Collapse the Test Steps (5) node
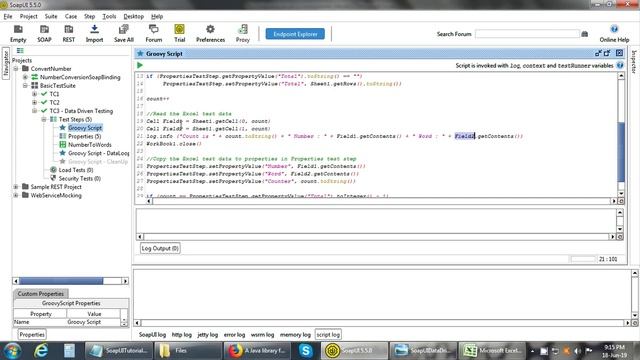640x360 pixels. tap(44, 119)
